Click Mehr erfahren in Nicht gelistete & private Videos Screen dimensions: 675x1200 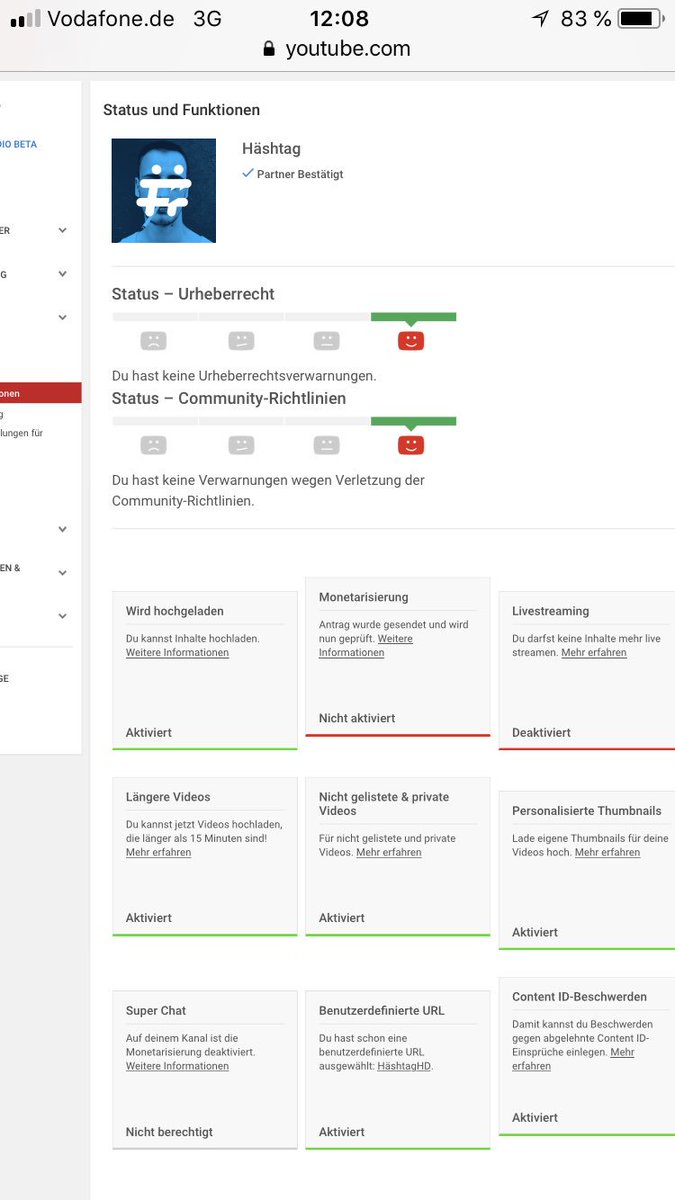click(x=389, y=852)
